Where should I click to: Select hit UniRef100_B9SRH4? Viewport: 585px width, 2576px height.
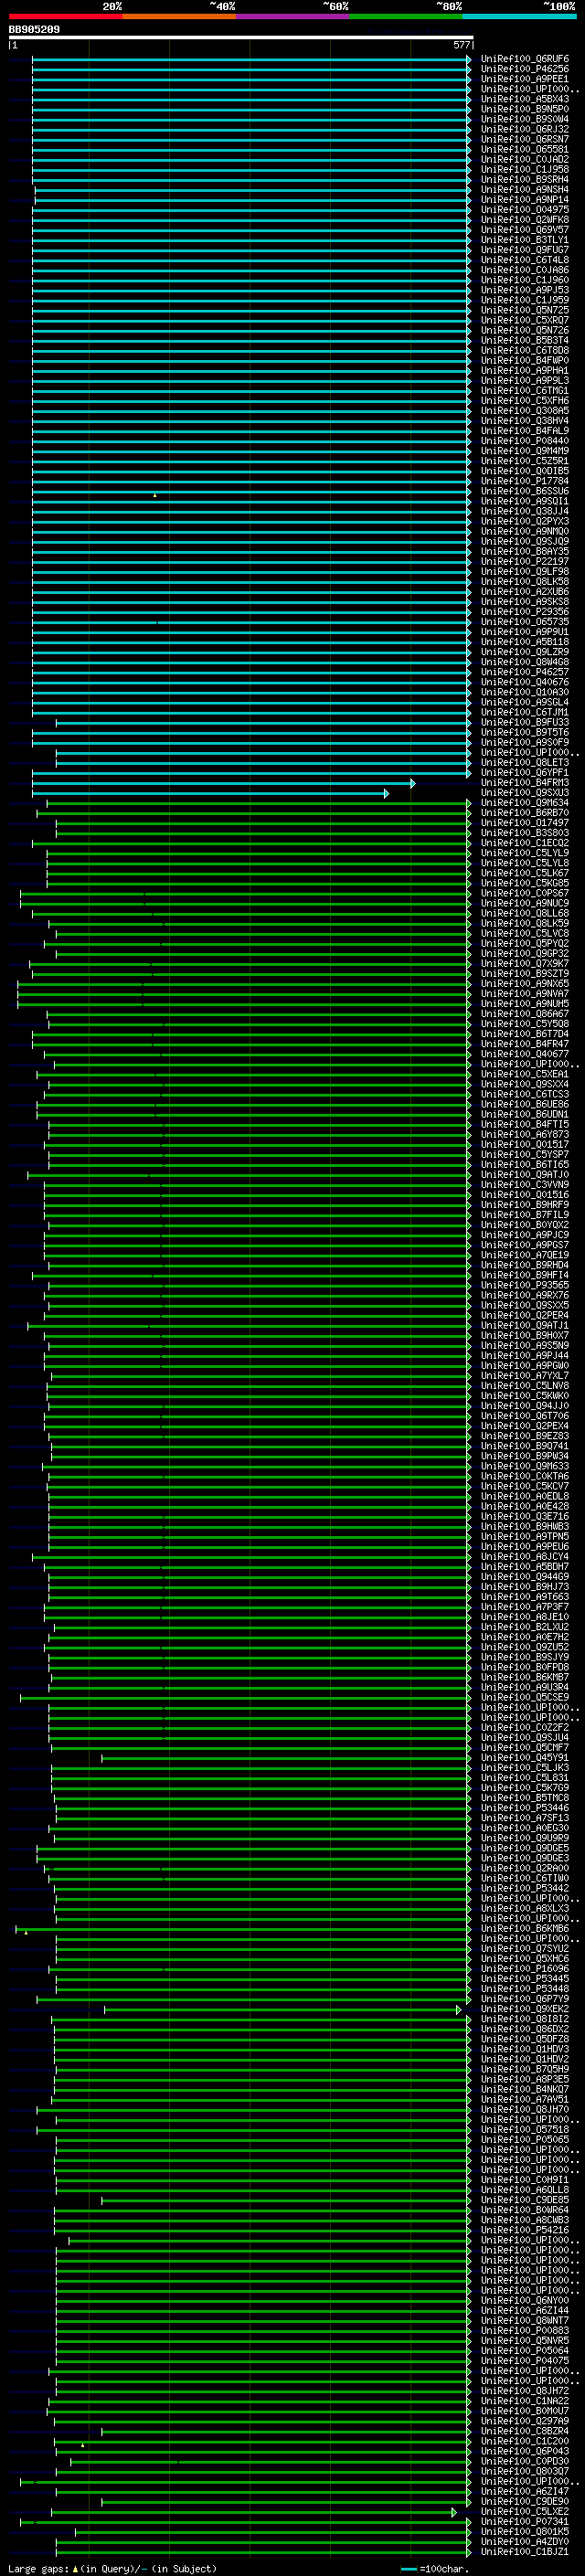coord(525,179)
